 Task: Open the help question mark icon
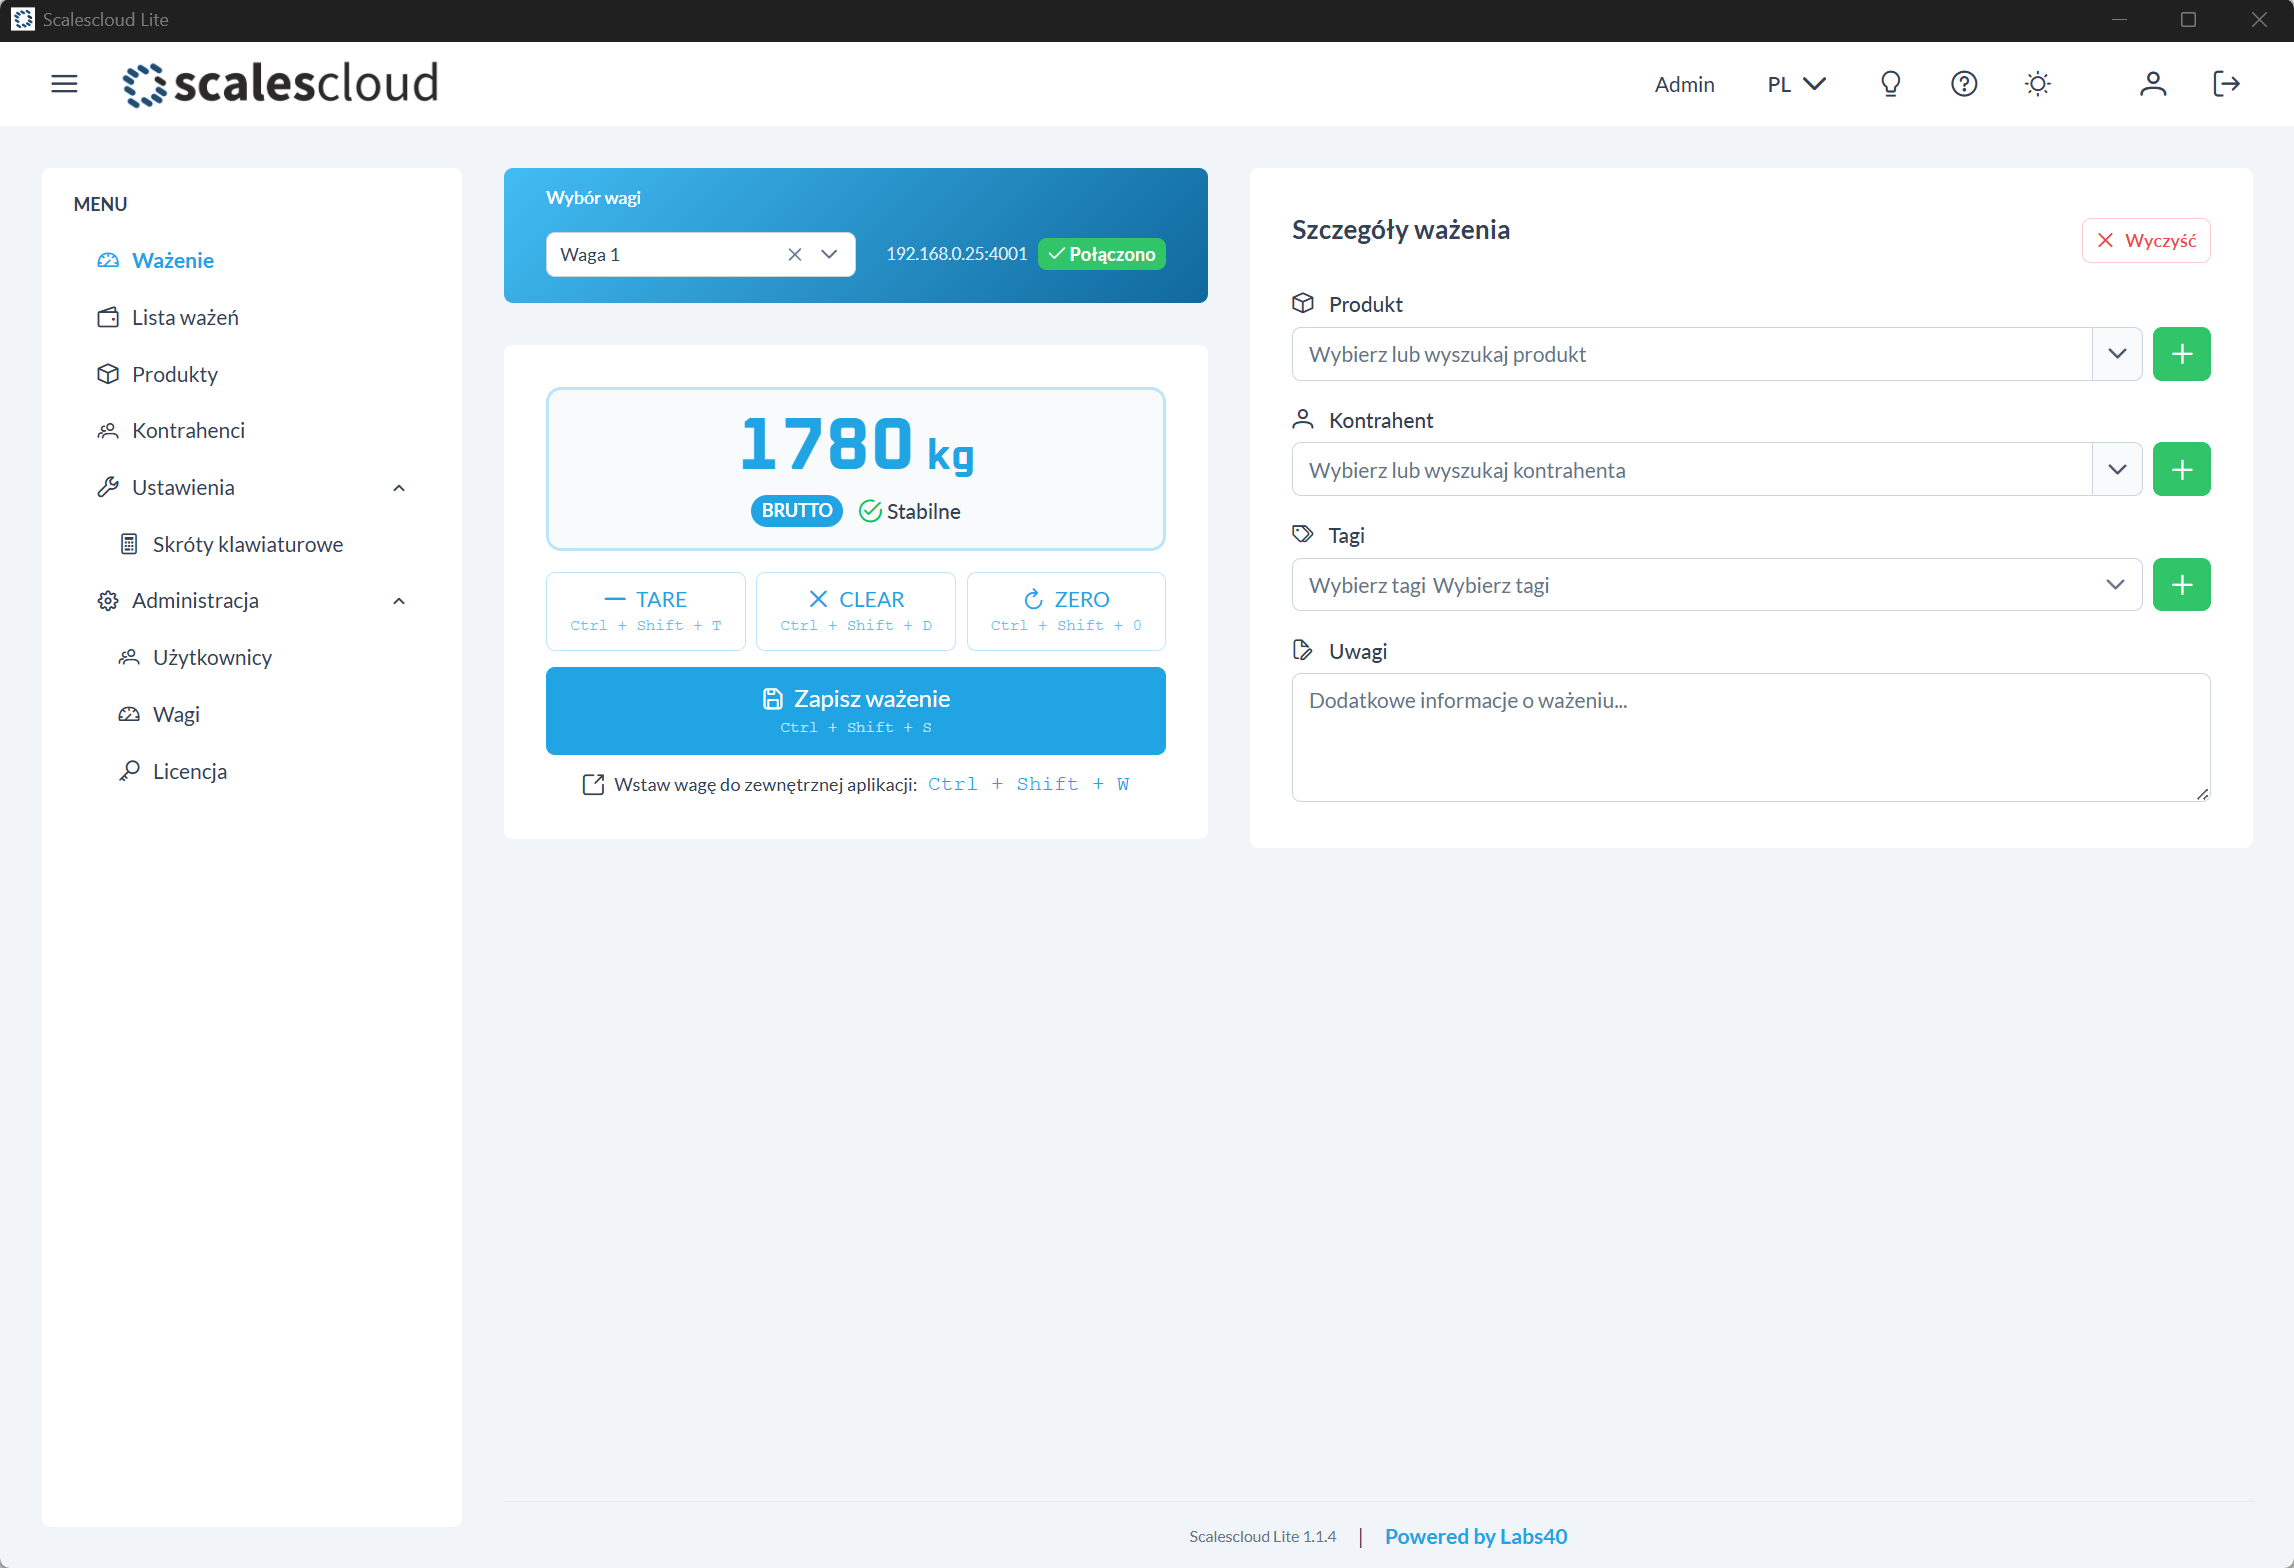1964,84
